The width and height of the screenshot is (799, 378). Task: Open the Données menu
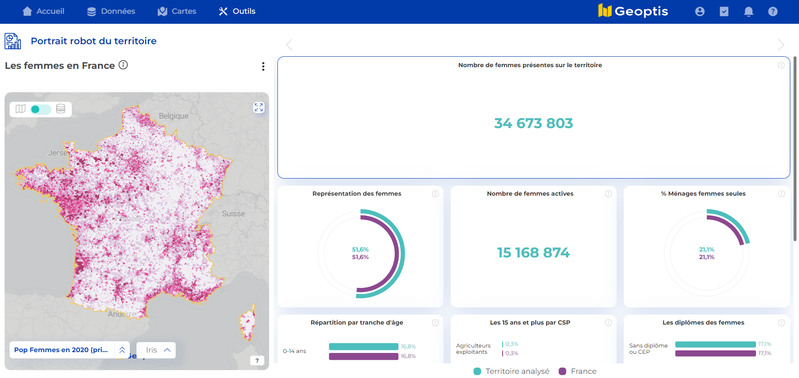[111, 11]
